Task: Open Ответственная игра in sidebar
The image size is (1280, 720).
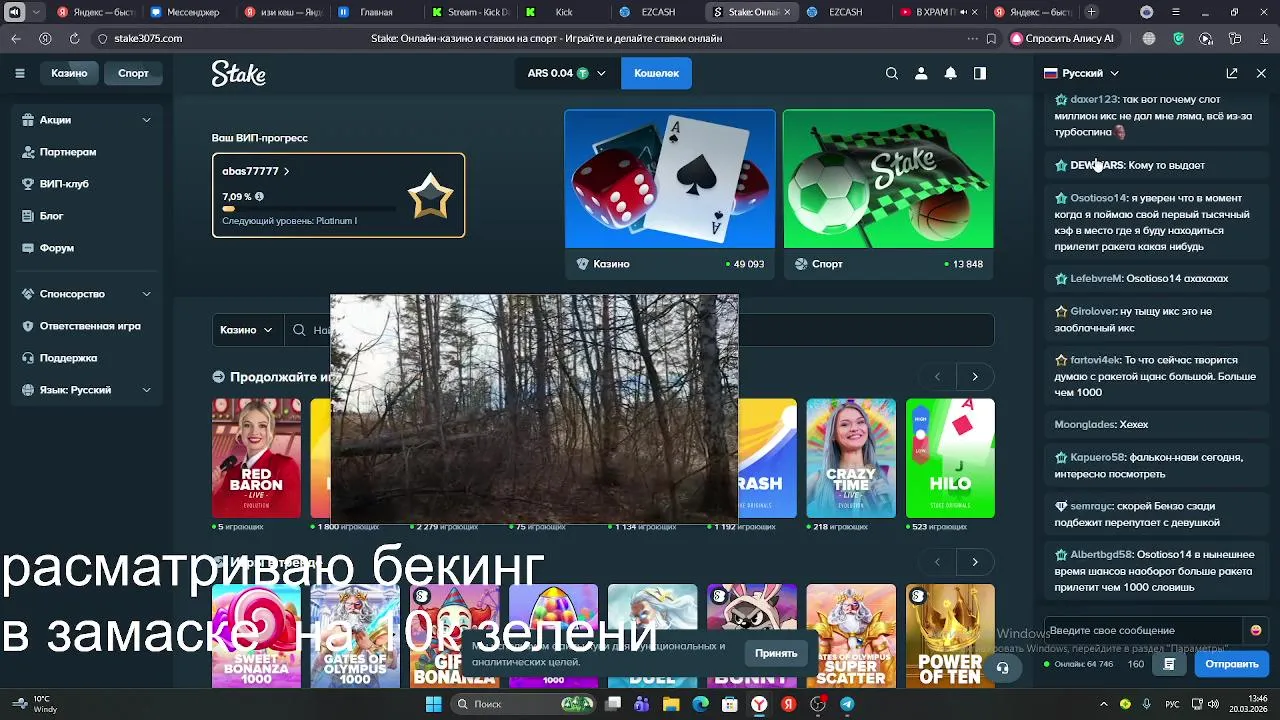Action: tap(89, 326)
